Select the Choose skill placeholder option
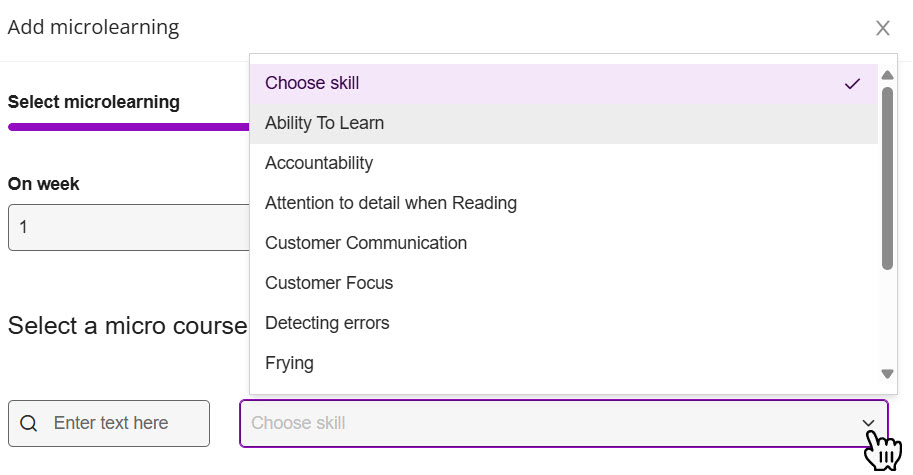The image size is (913, 475). pyautogui.click(x=564, y=84)
